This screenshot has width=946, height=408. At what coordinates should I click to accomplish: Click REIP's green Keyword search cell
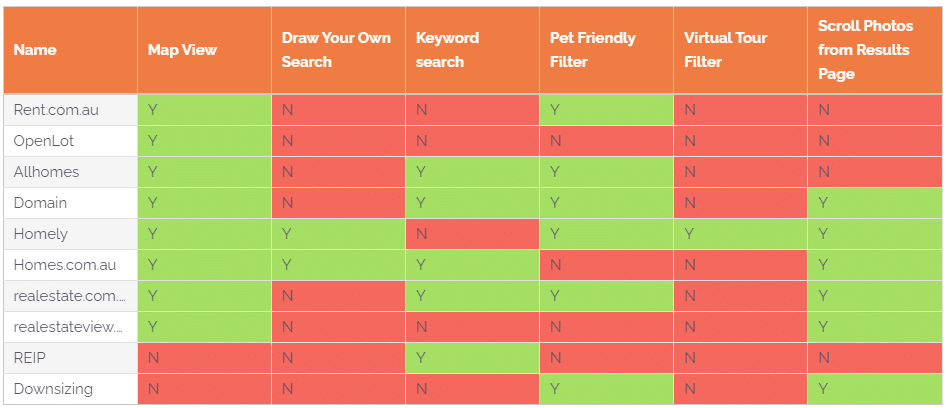472,358
